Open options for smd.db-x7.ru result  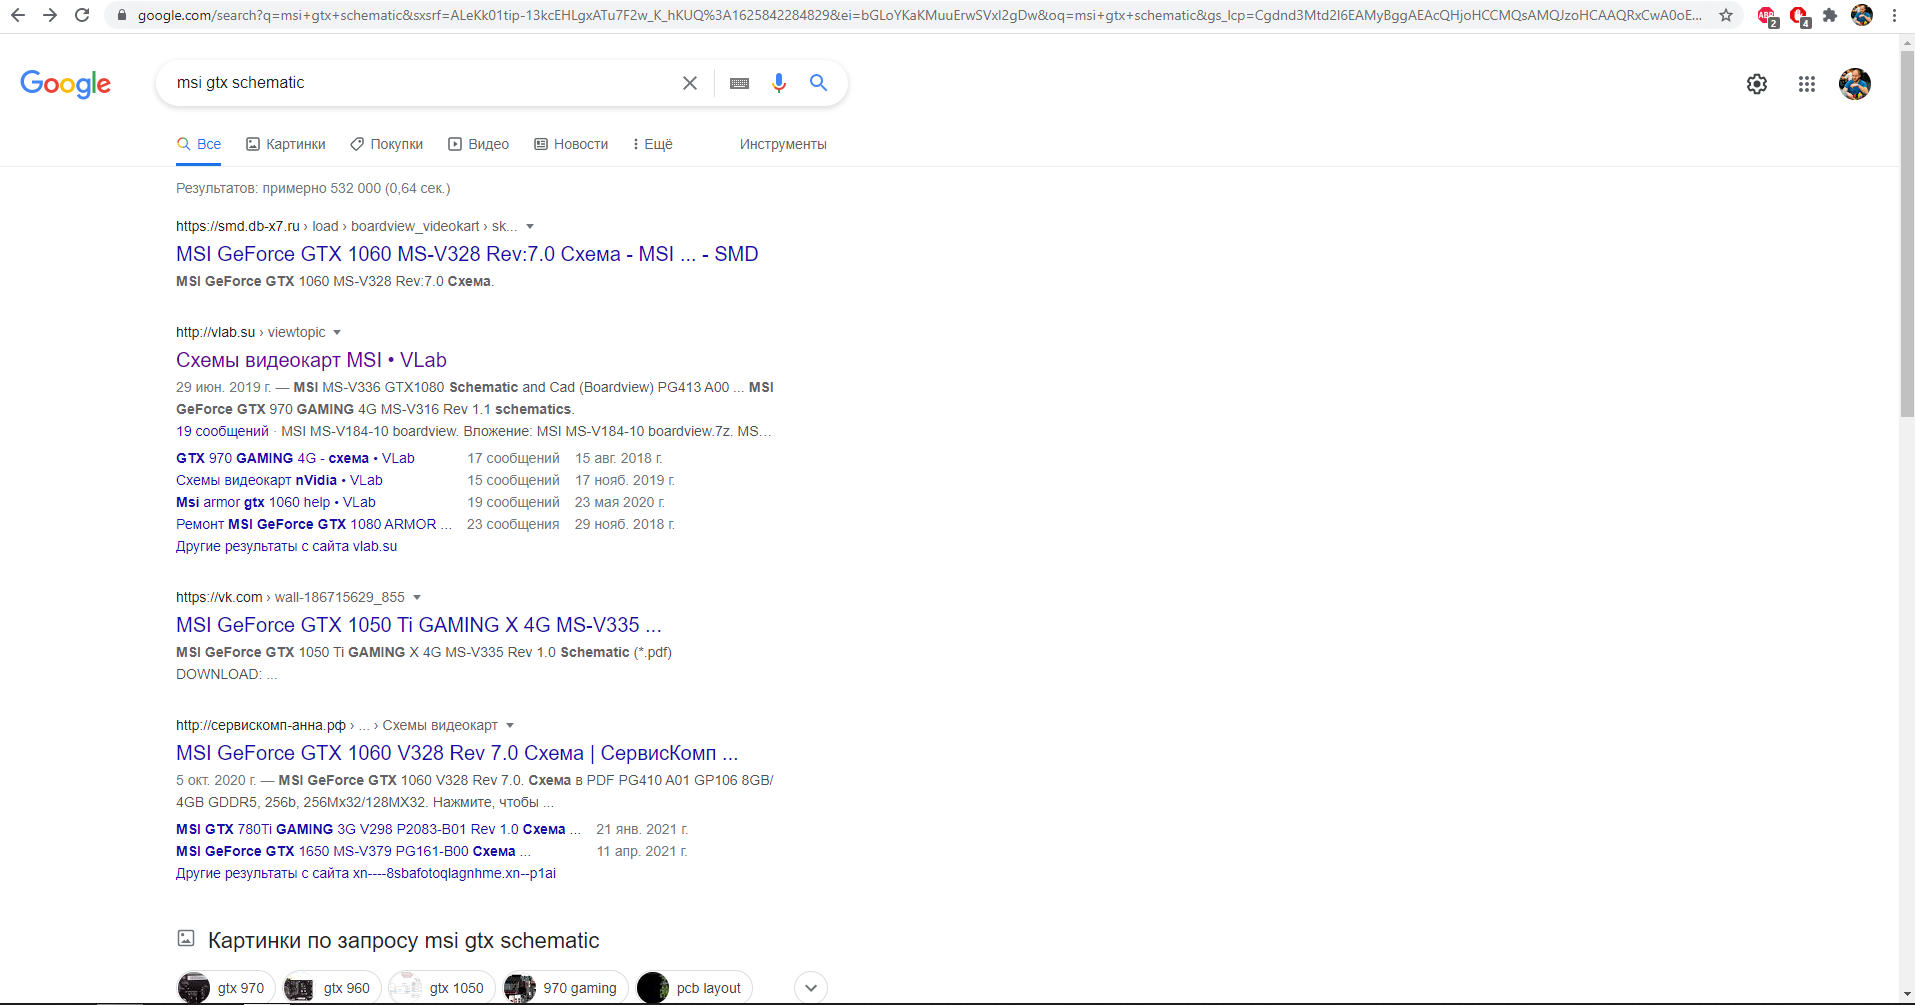[x=530, y=226]
